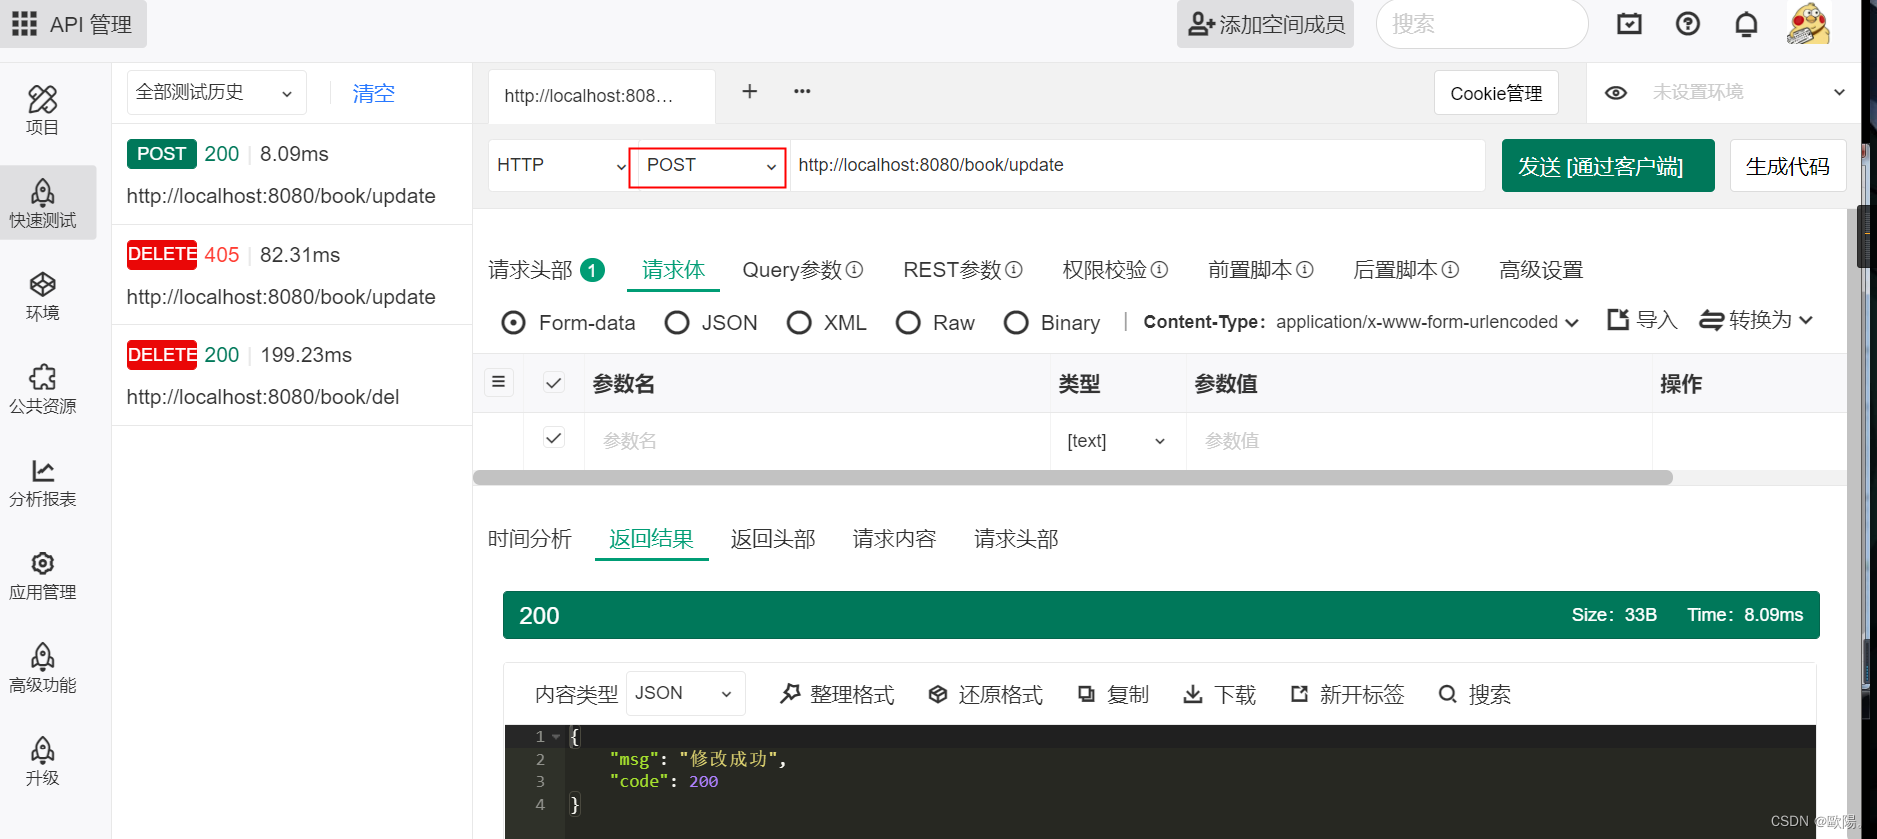Focus the 参数名 input field

coord(815,441)
